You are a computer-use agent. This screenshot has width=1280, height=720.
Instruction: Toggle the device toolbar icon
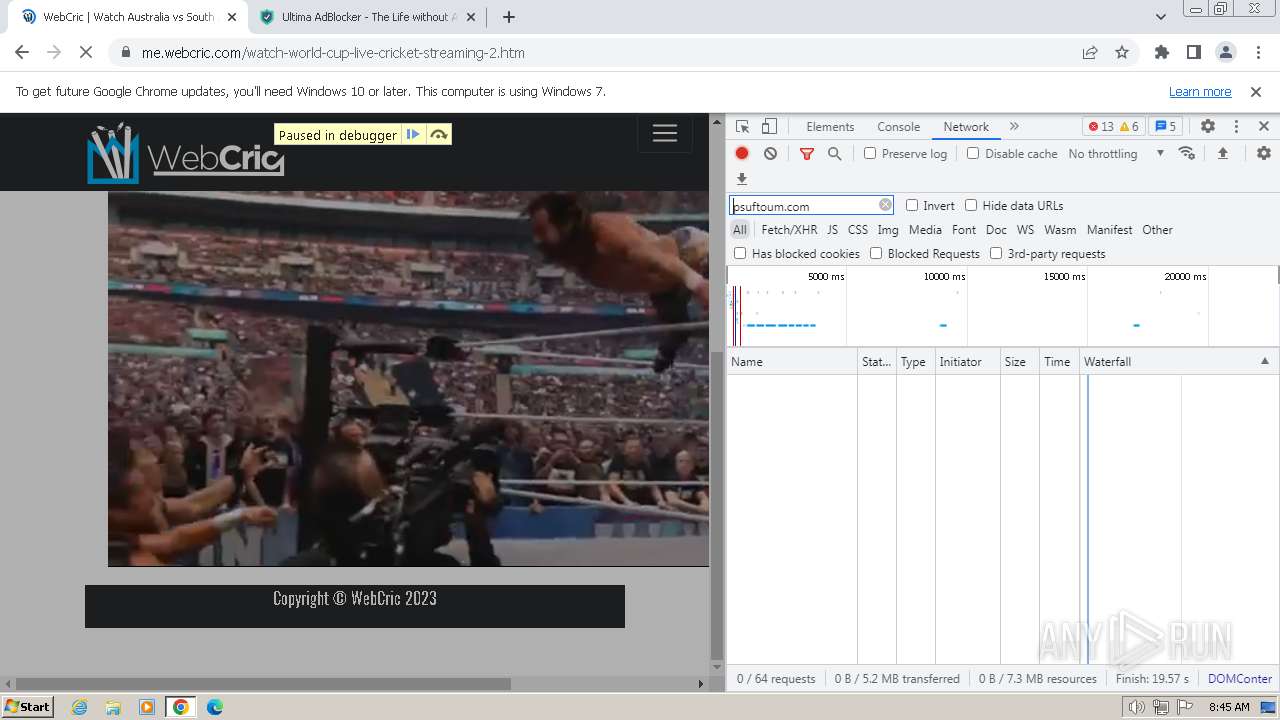[769, 126]
